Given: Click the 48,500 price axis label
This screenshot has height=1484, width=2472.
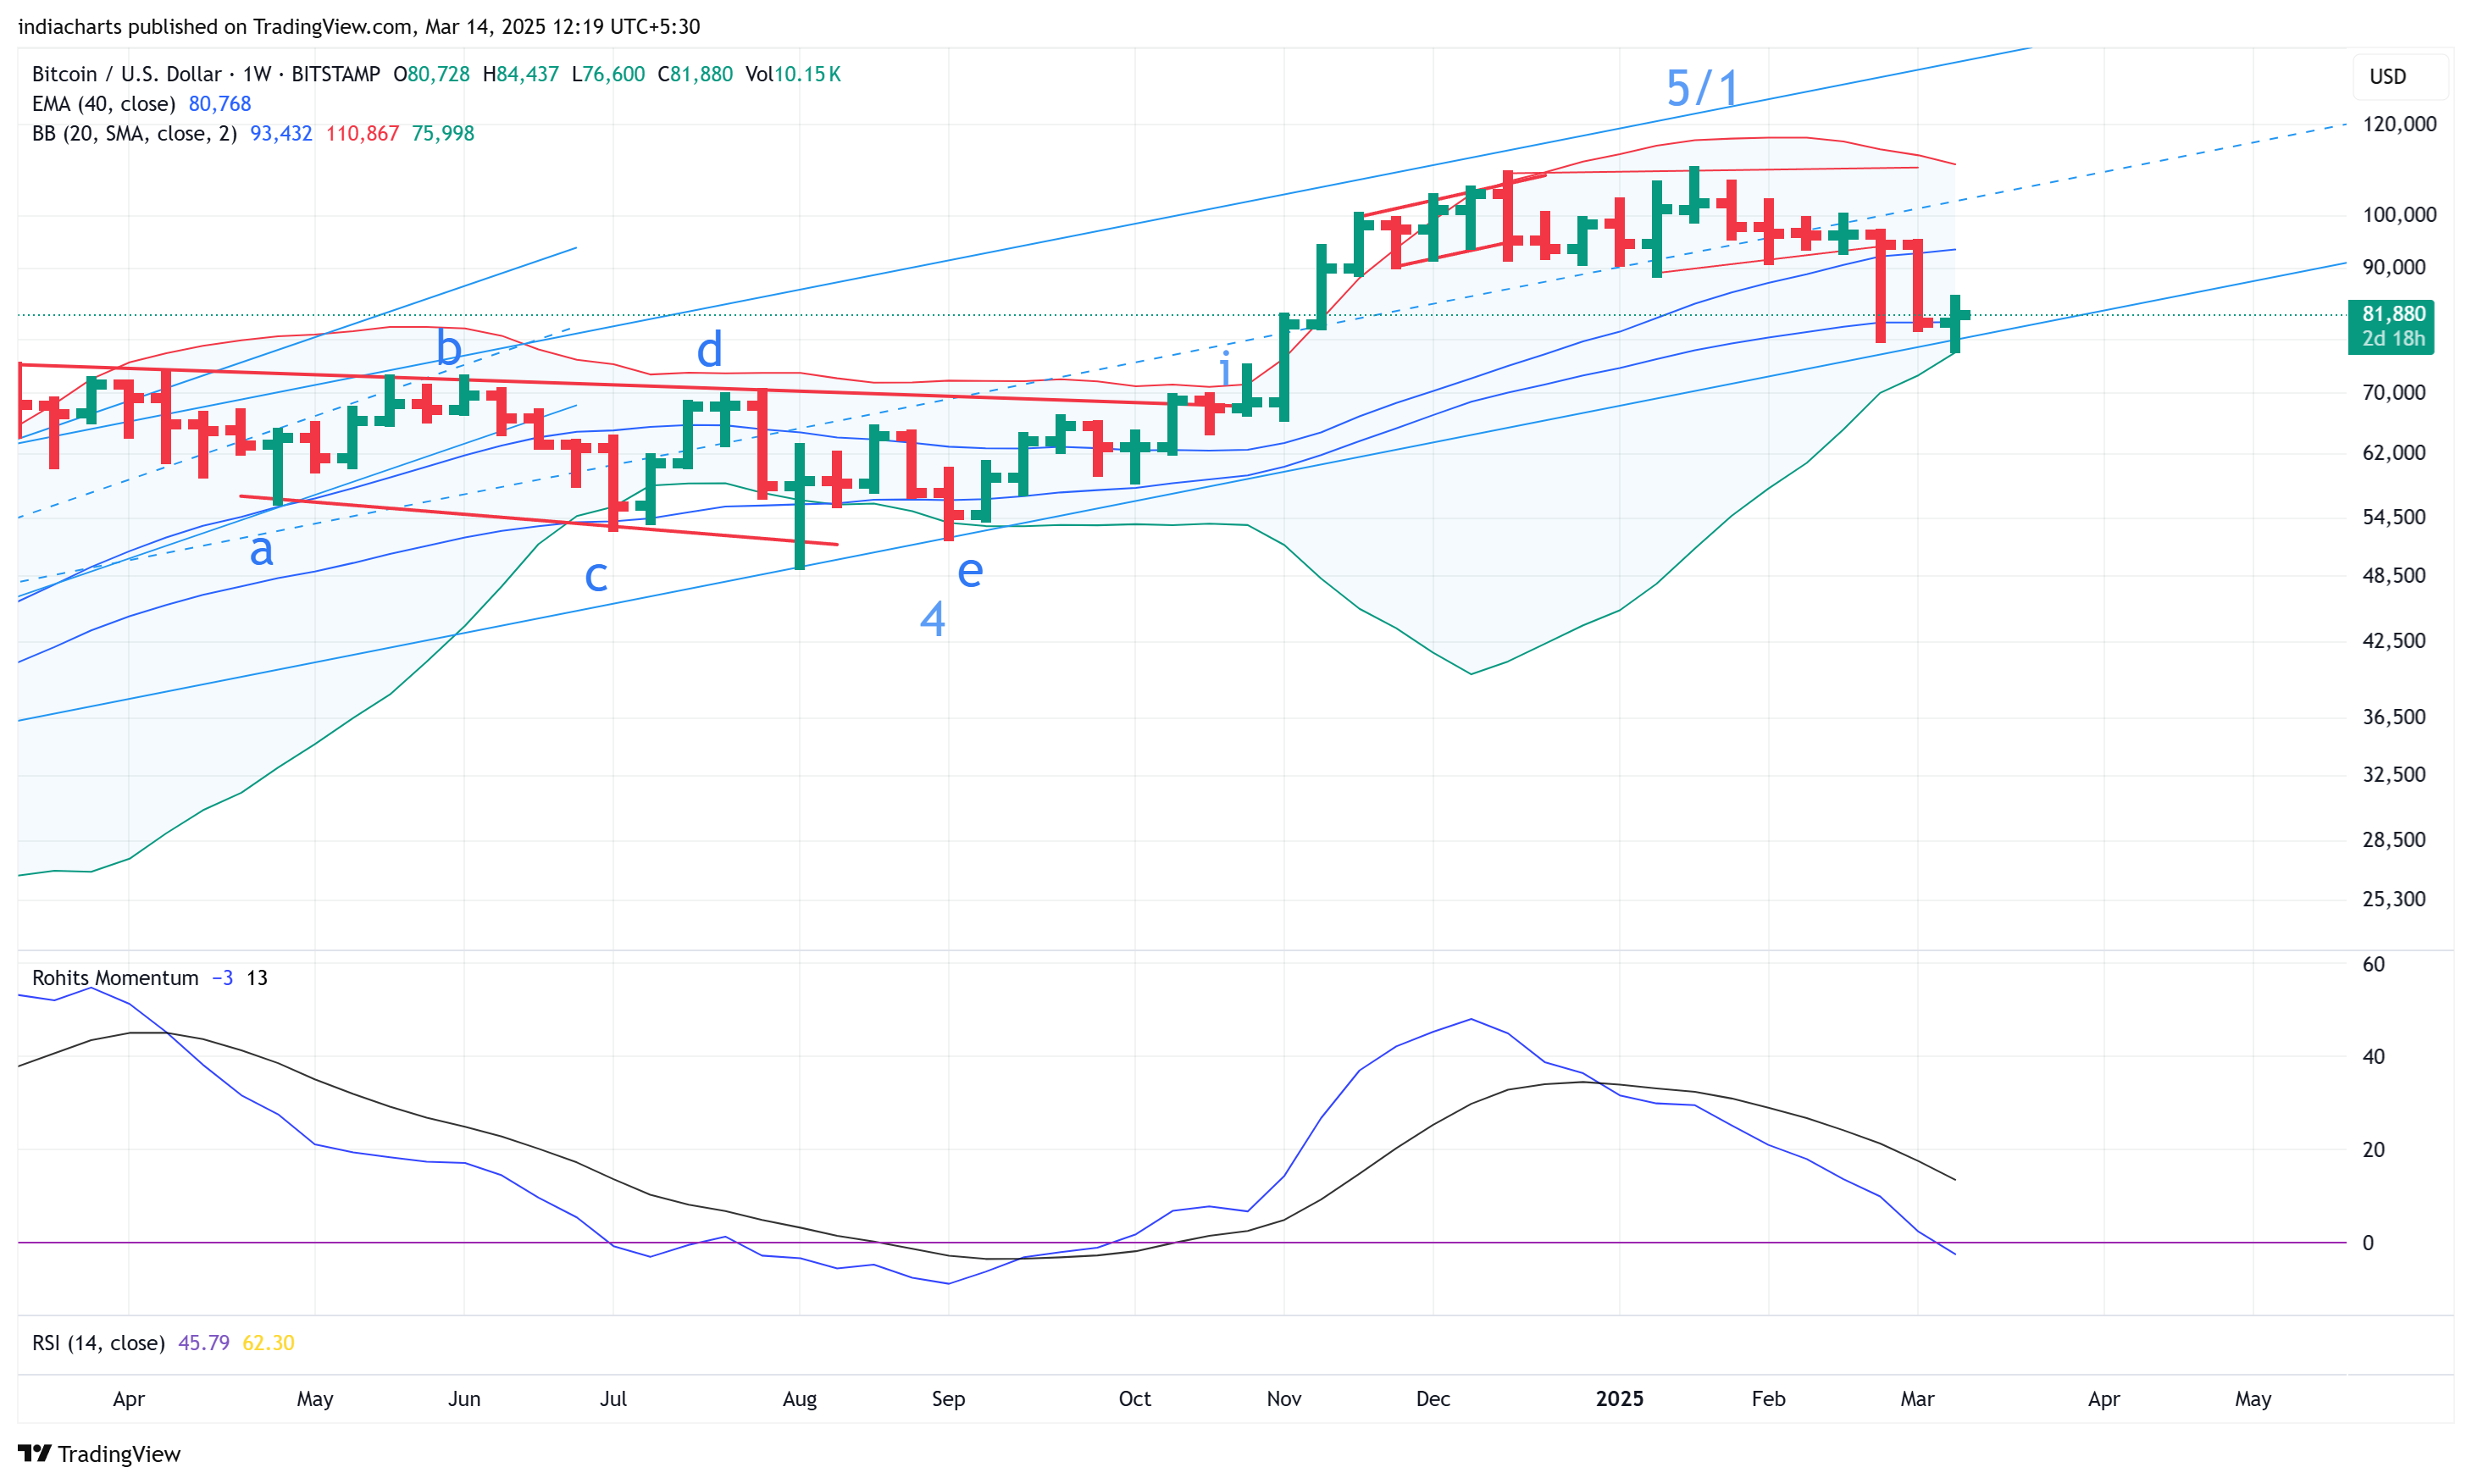Looking at the screenshot, I should click(x=2393, y=576).
